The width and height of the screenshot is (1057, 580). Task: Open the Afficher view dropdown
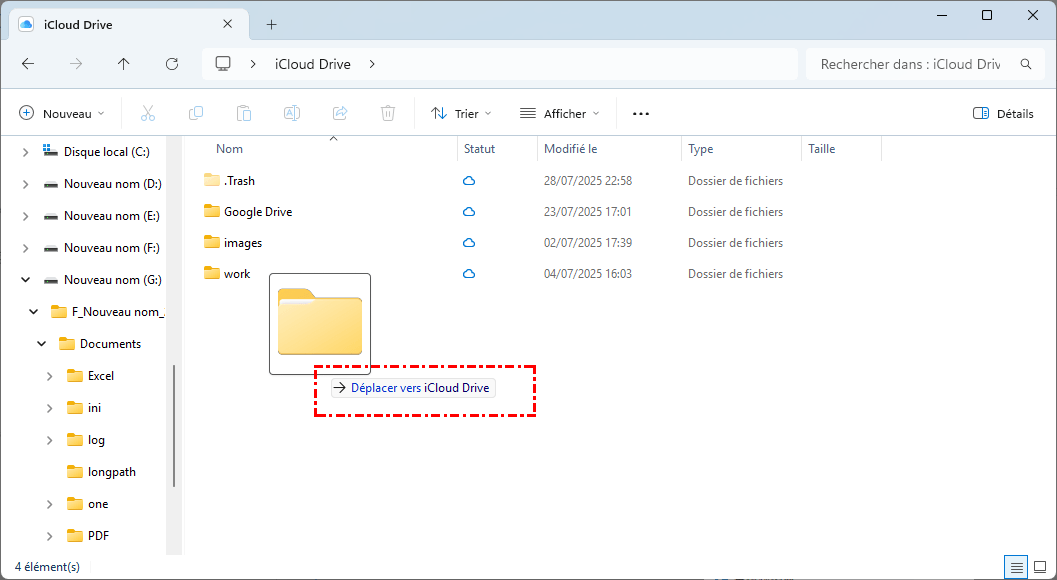point(560,113)
